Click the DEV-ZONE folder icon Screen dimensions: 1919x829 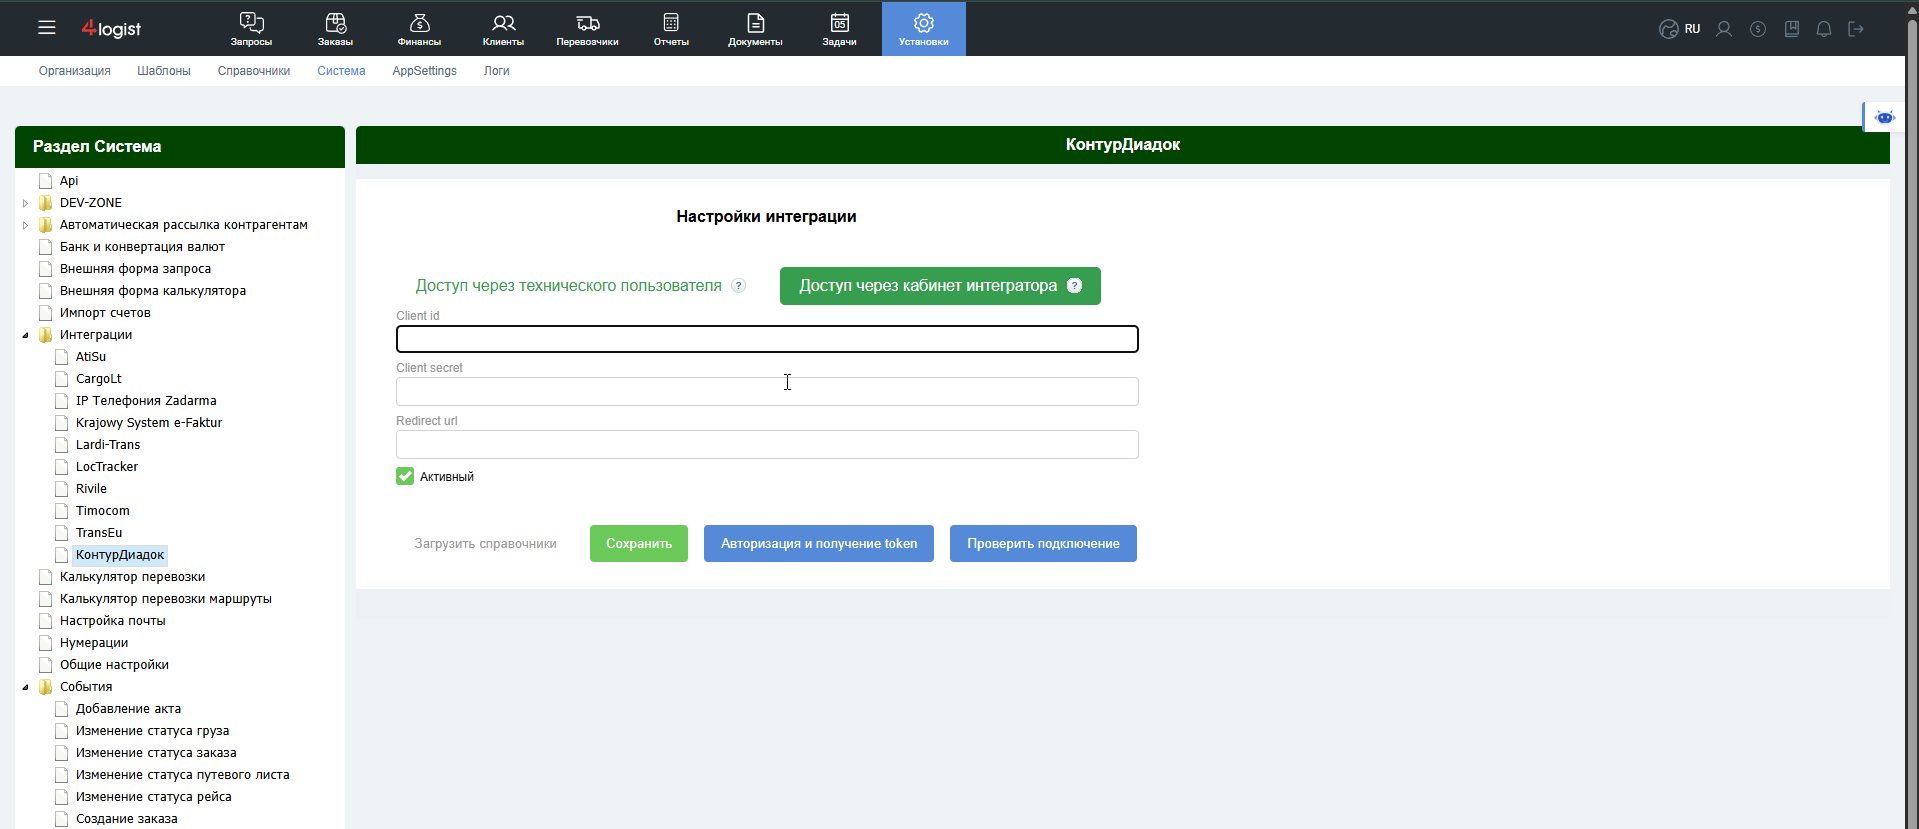click(x=45, y=203)
